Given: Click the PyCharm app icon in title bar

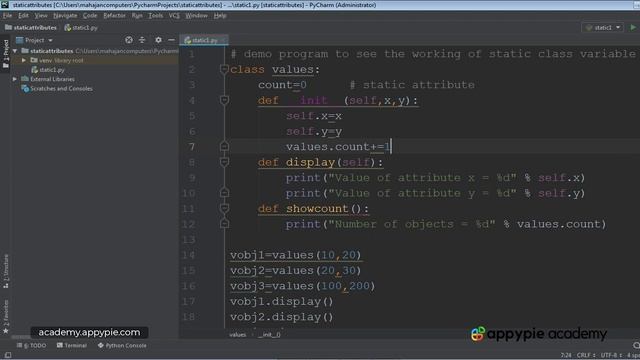Looking at the screenshot, I should [5, 4].
